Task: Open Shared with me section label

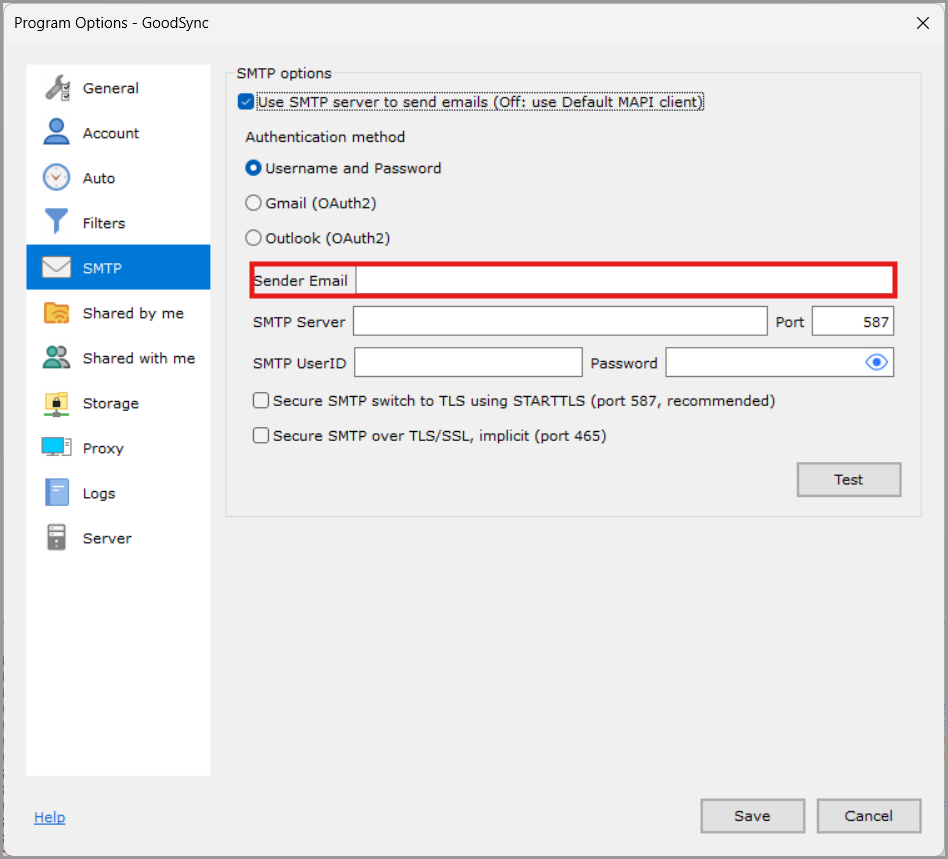Action: coord(138,358)
